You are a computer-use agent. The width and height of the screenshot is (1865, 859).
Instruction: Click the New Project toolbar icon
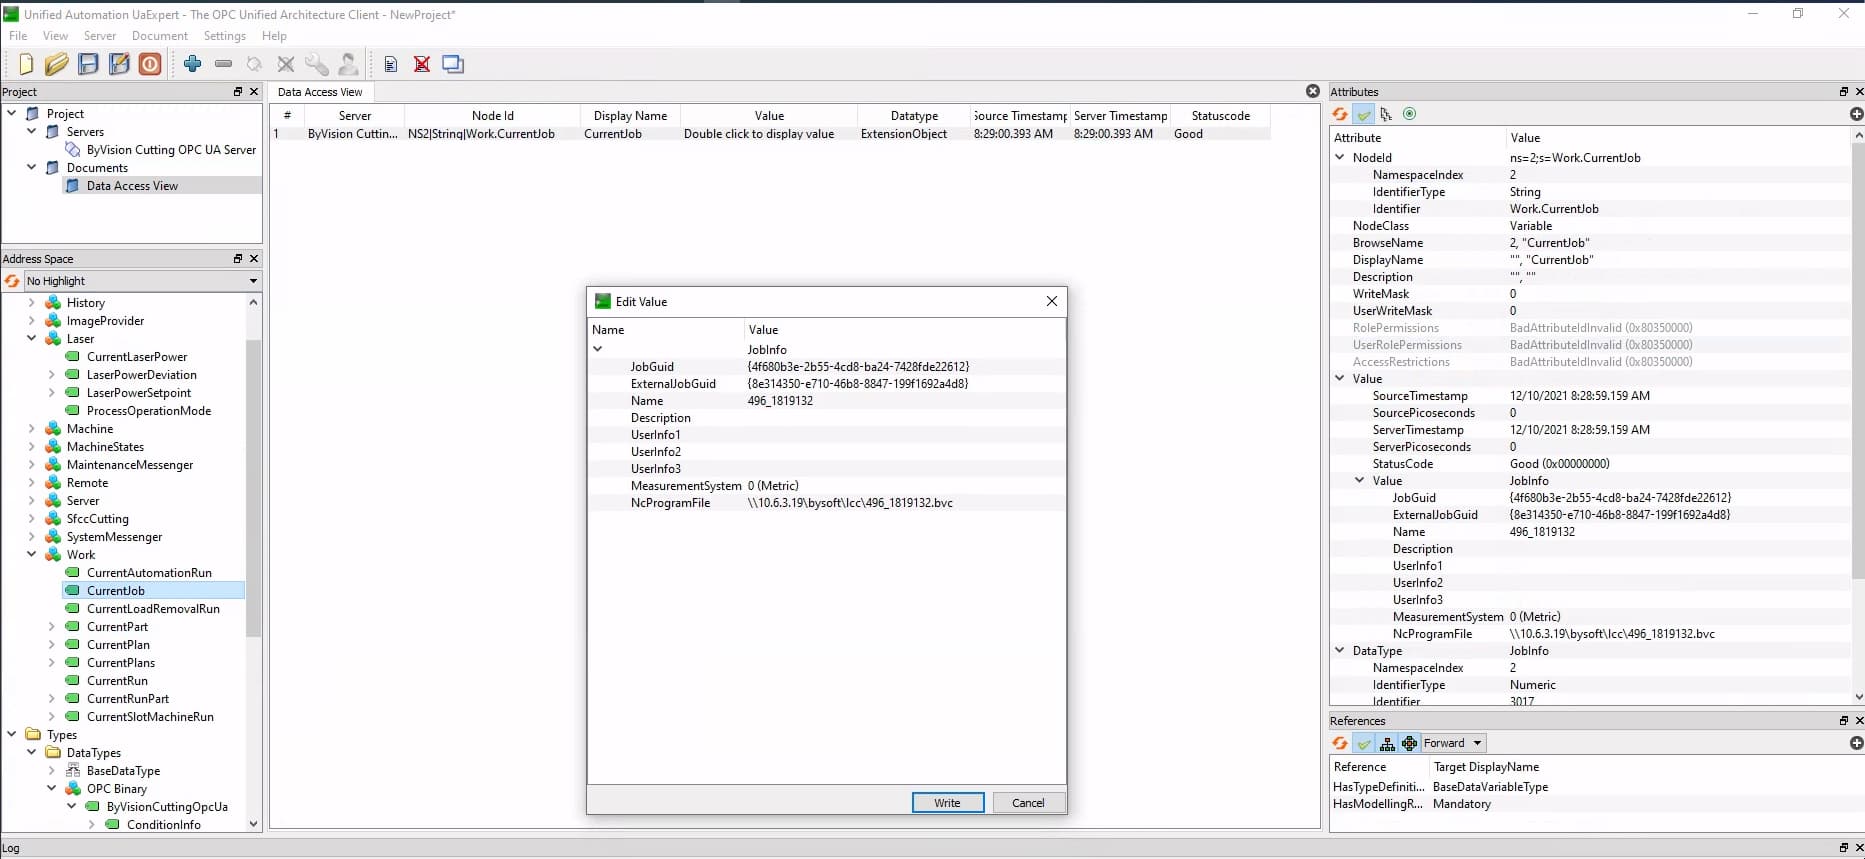pos(26,64)
